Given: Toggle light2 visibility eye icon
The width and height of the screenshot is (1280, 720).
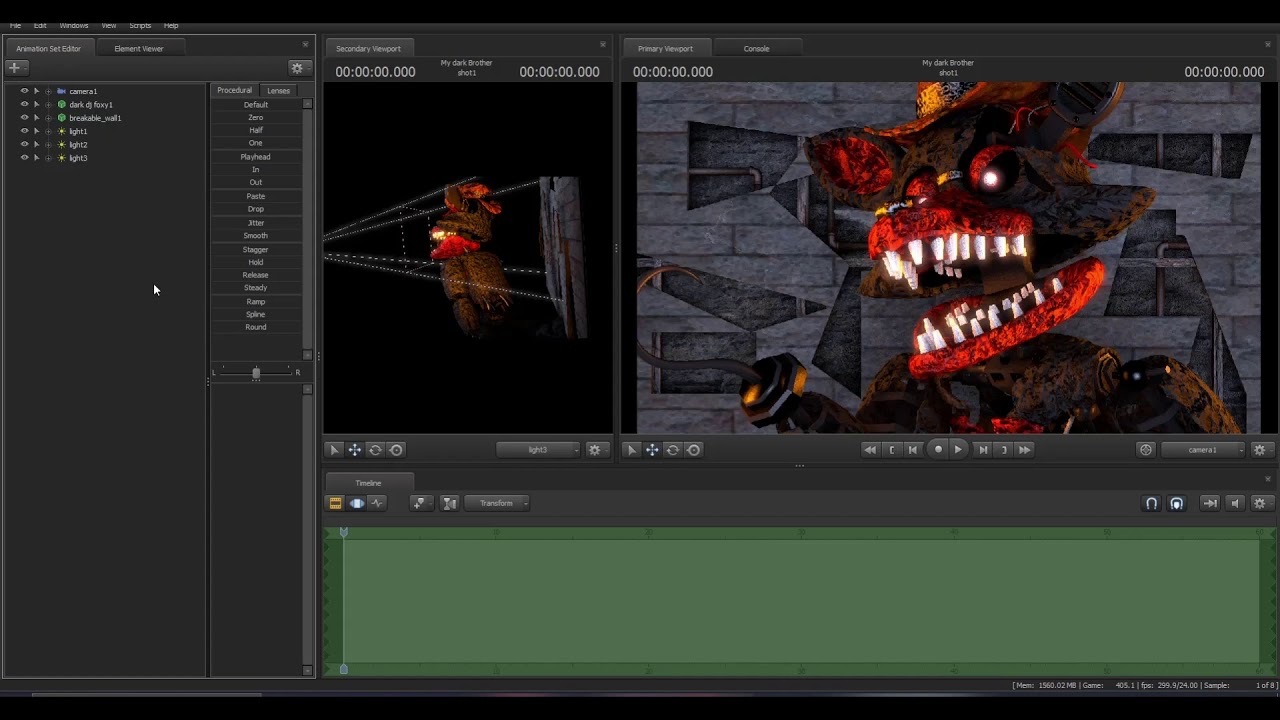Looking at the screenshot, I should [25, 144].
